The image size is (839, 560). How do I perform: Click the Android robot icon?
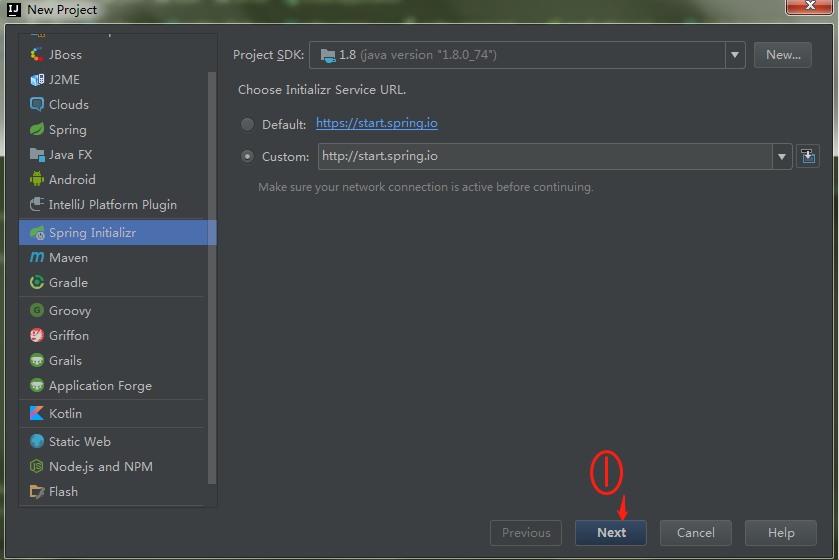click(x=36, y=179)
